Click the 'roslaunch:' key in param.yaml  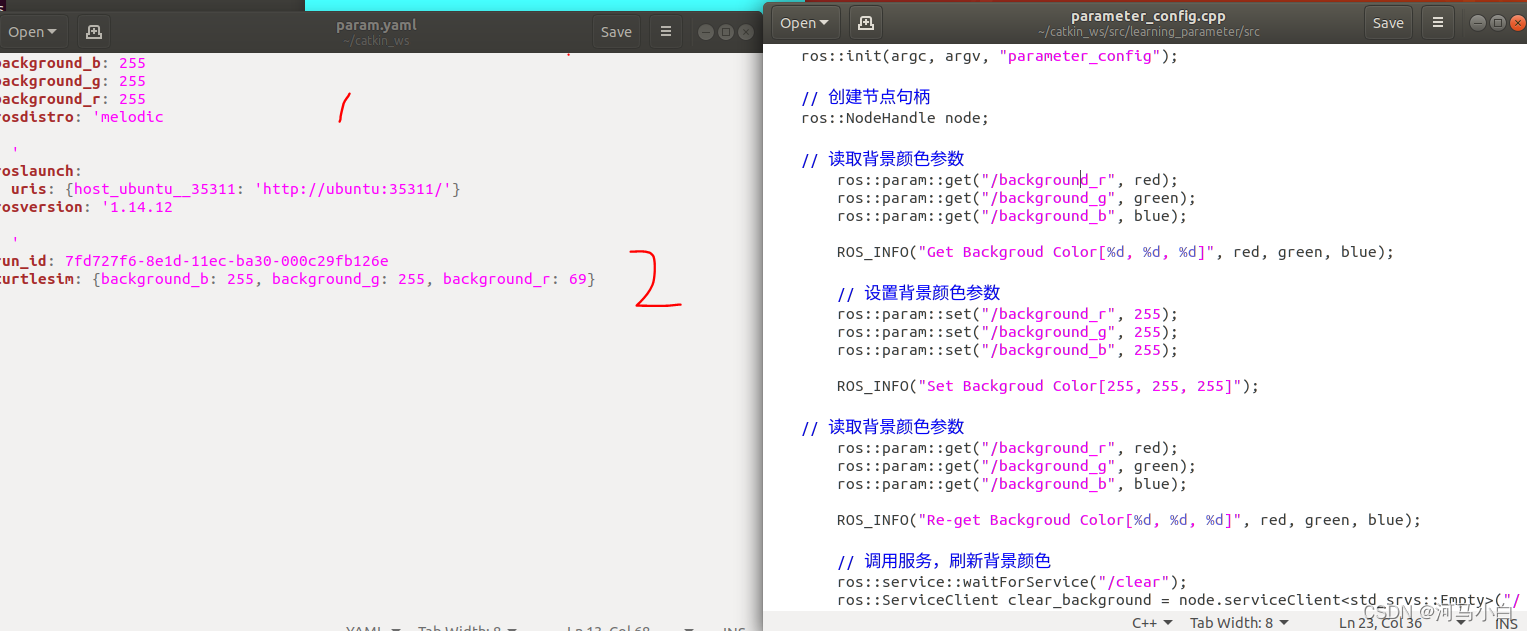[41, 171]
